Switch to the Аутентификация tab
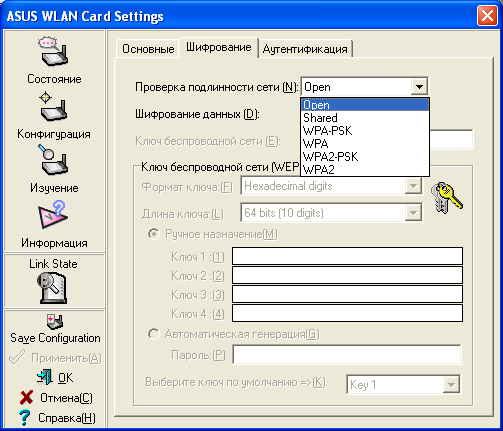 click(x=305, y=49)
